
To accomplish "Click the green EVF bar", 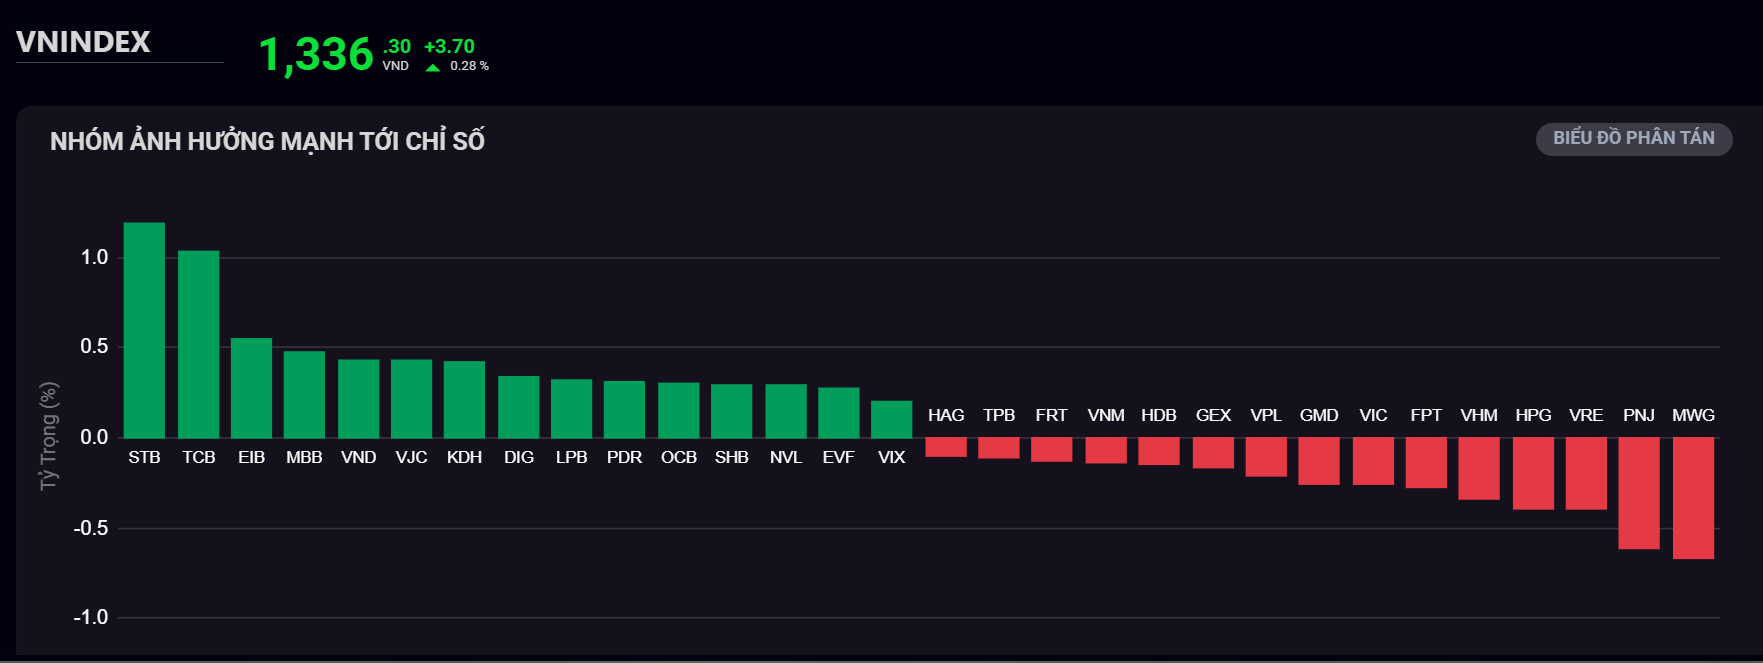I will point(838,412).
